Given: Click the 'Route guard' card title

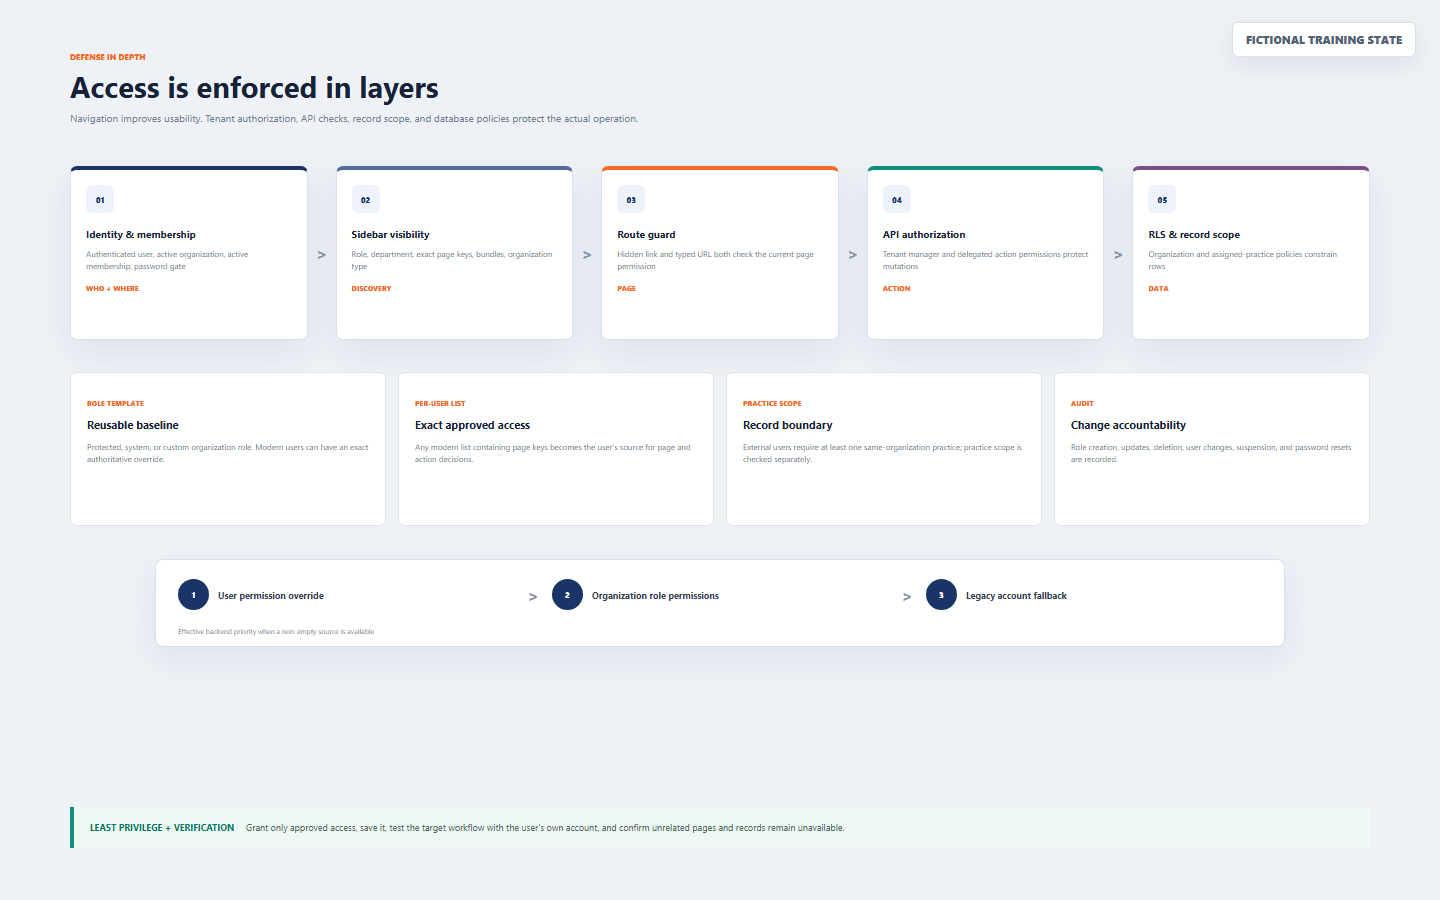Looking at the screenshot, I should (x=646, y=235).
